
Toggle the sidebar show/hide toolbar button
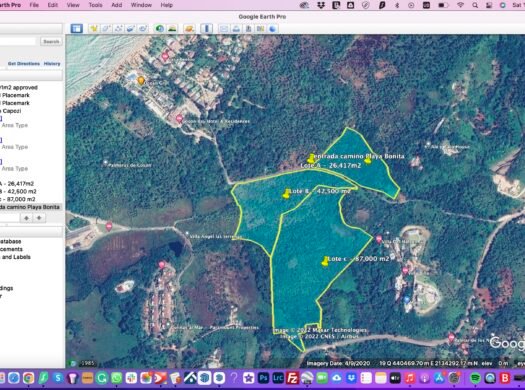[77, 28]
